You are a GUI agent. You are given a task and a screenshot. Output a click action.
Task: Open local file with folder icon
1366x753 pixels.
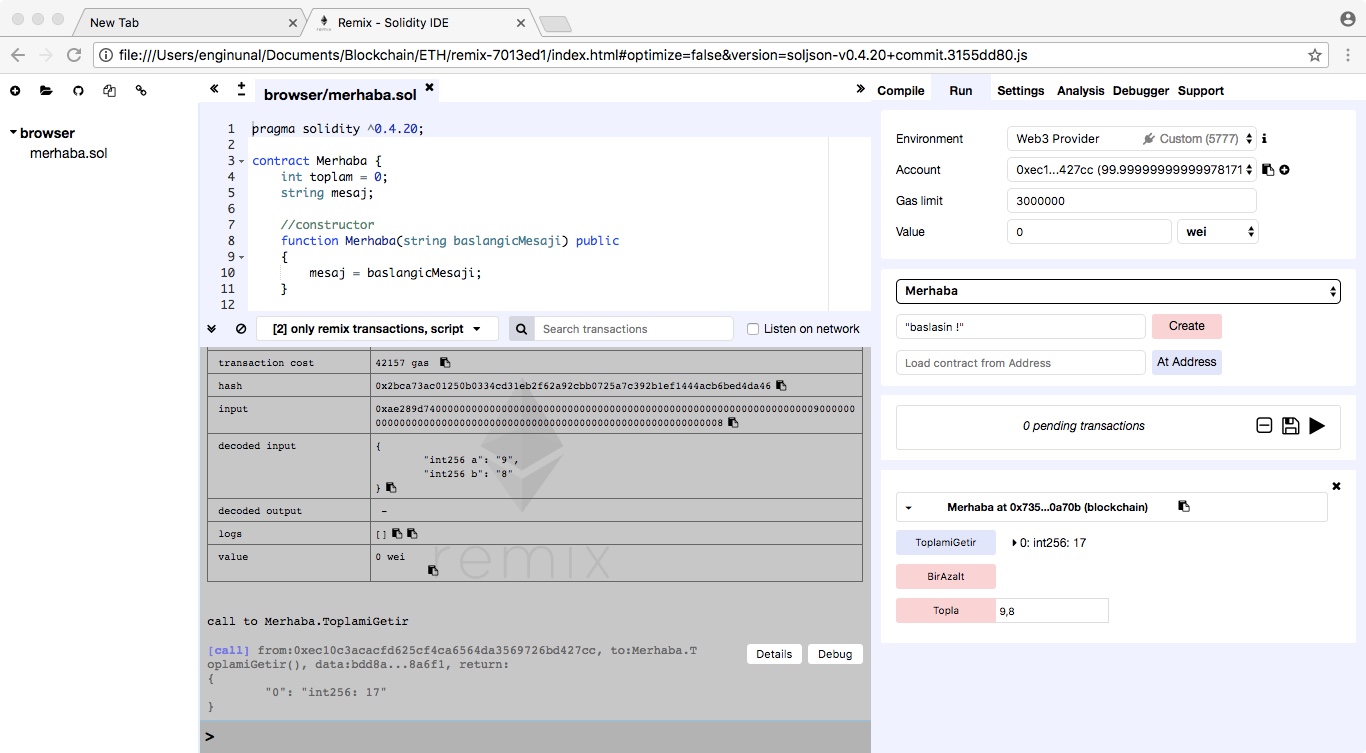pyautogui.click(x=46, y=91)
